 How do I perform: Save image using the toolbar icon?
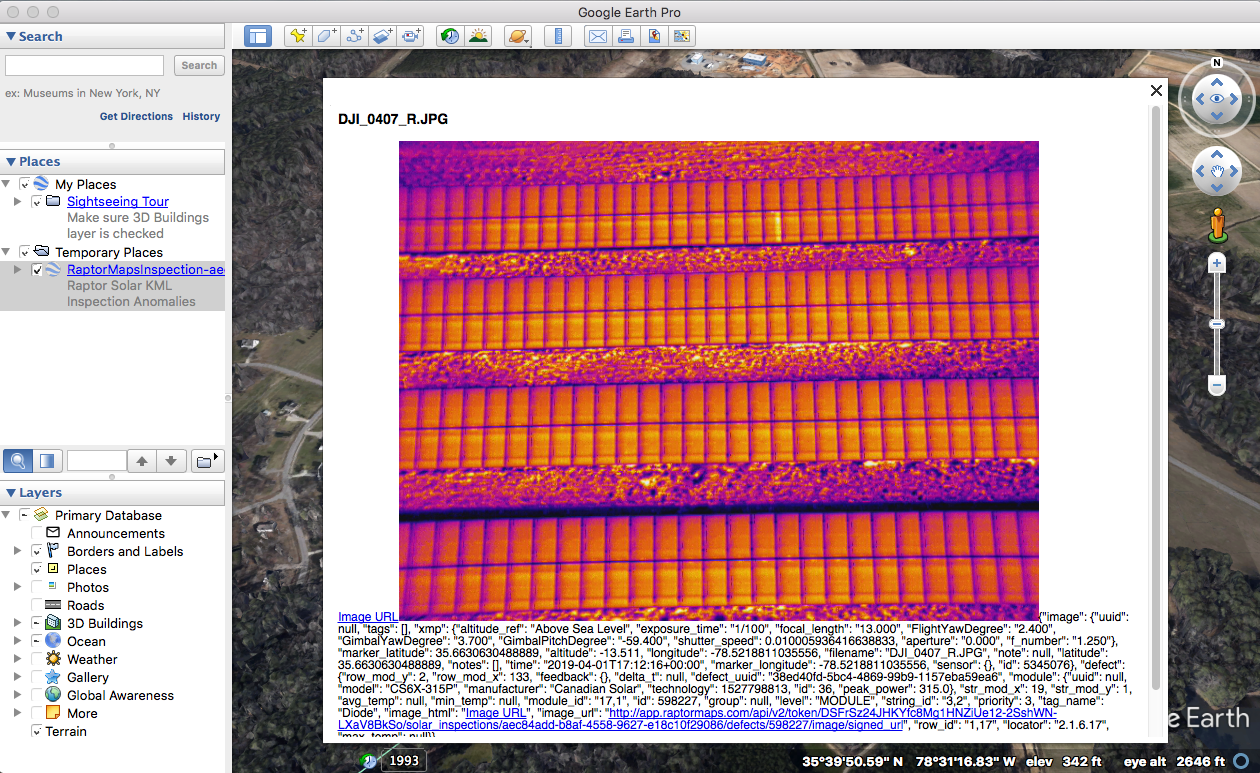[654, 36]
